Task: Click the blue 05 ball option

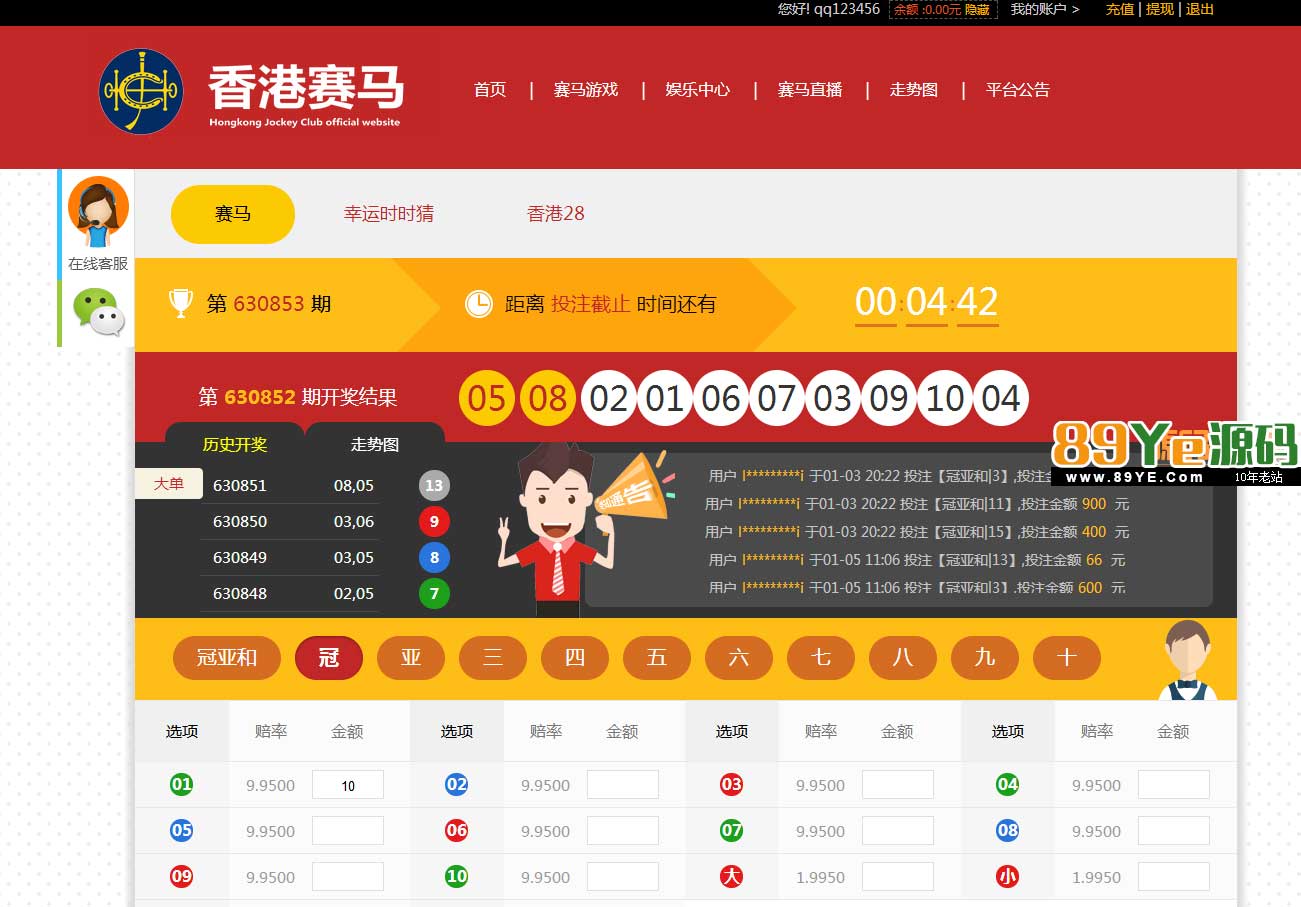Action: [x=181, y=831]
